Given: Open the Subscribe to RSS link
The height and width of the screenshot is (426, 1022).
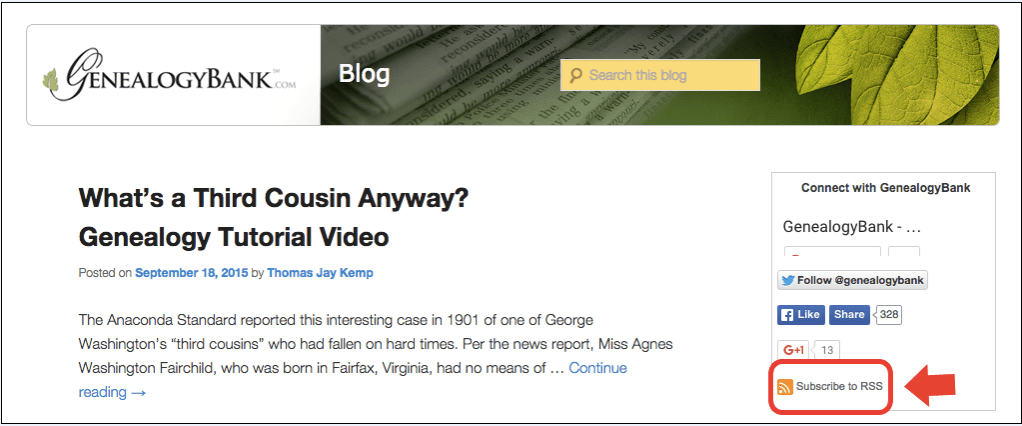Looking at the screenshot, I should (839, 386).
